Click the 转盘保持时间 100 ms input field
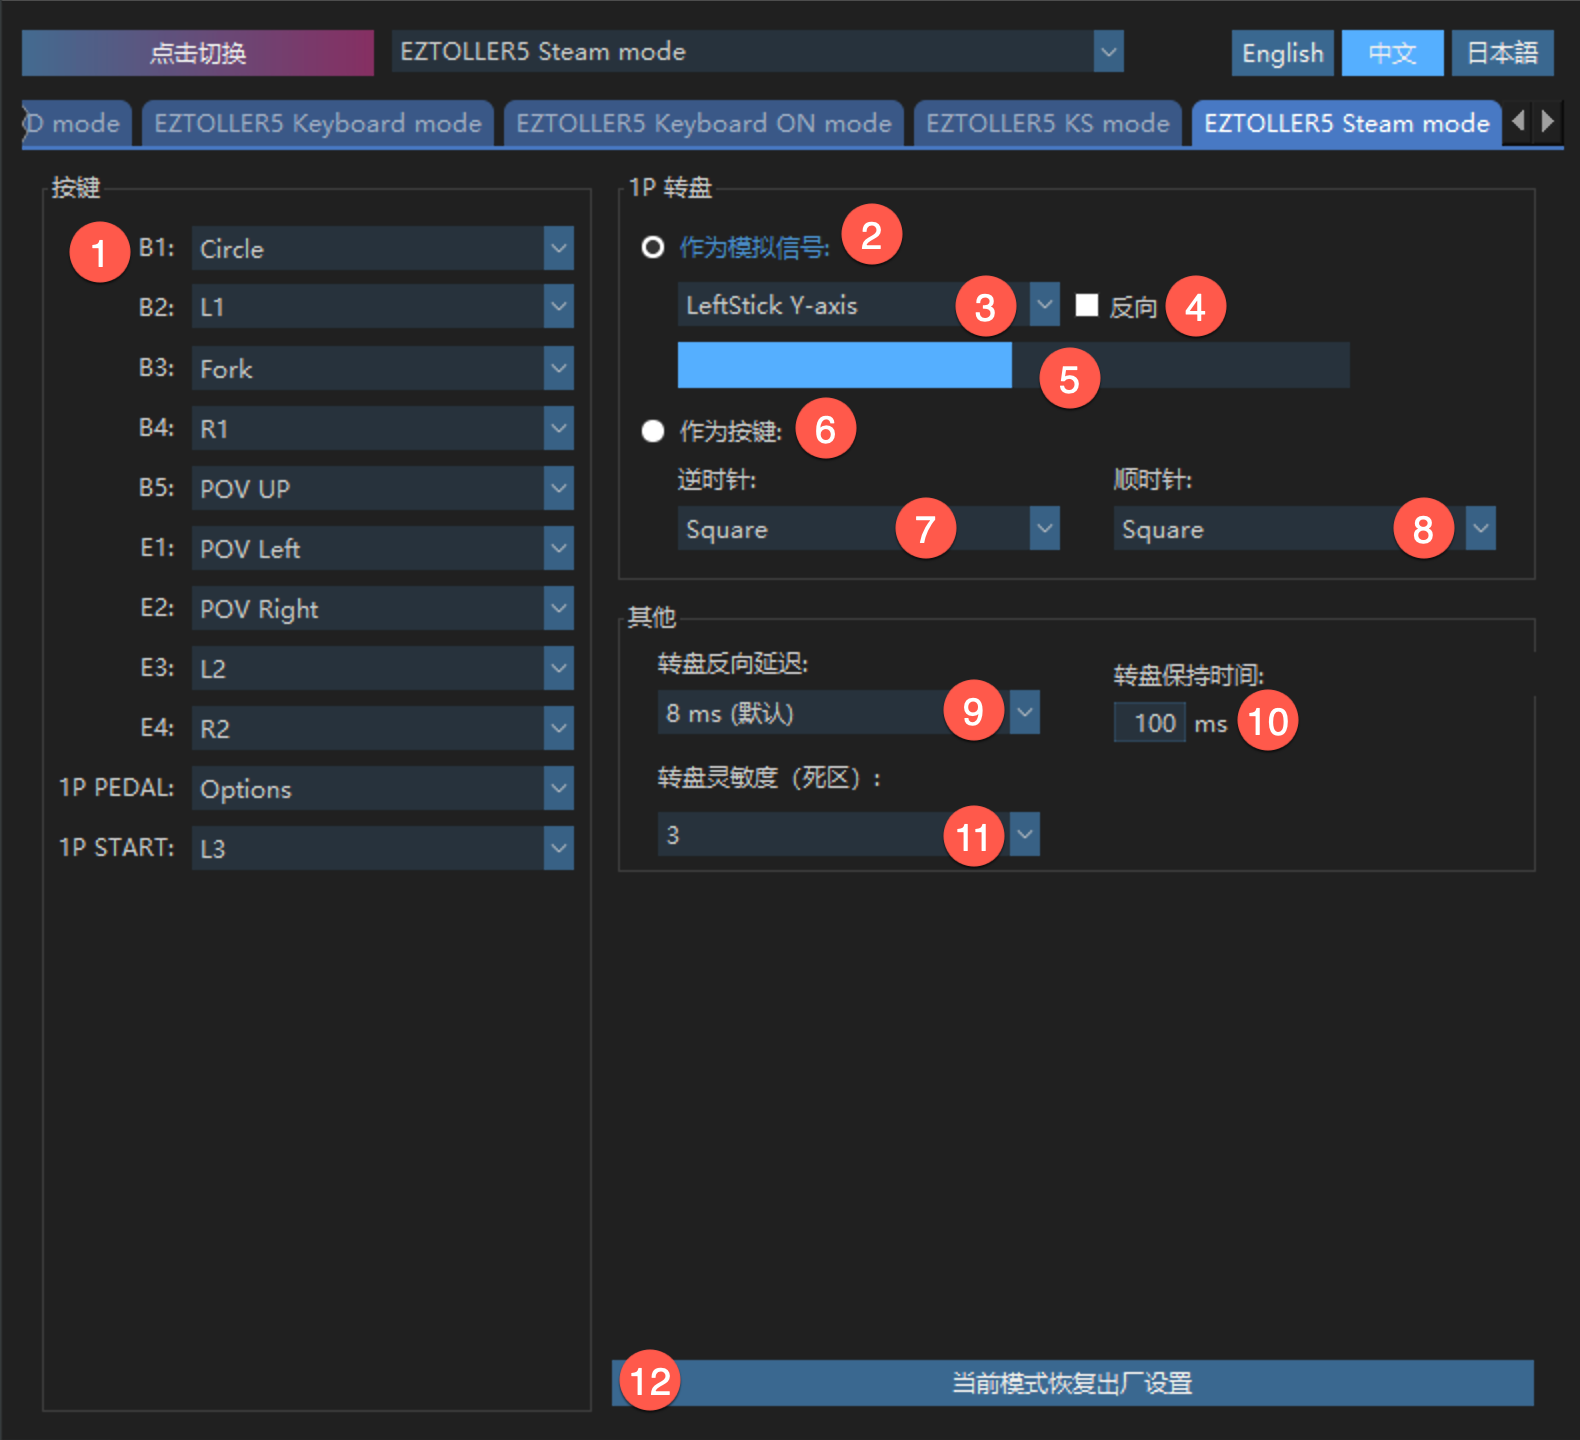 (x=1150, y=722)
